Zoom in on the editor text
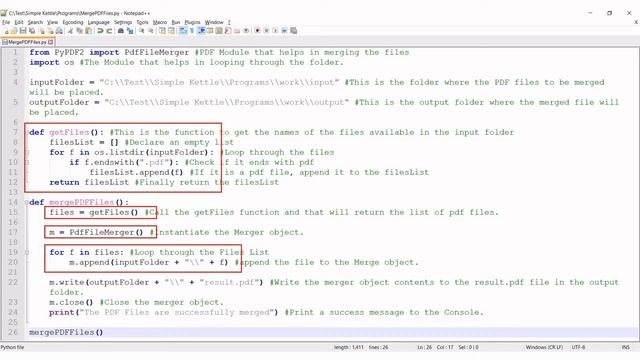This screenshot has width=640, height=360. point(142,31)
